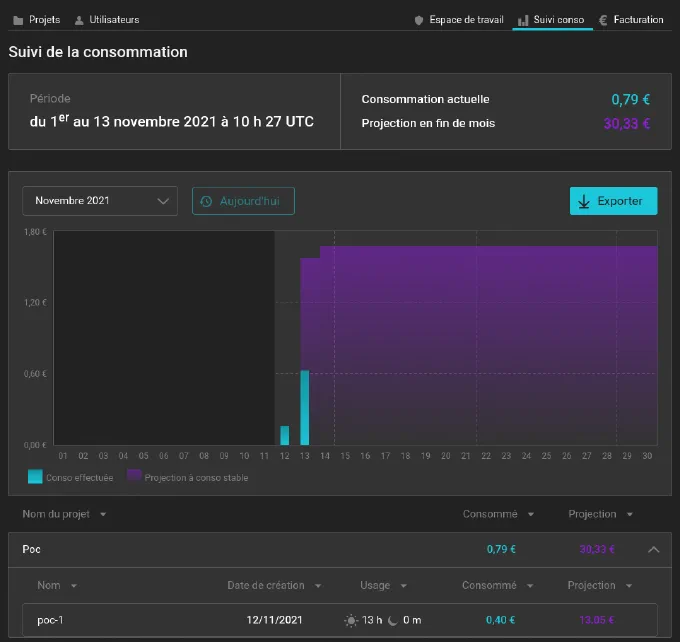Open the Utilisateurs tab

click(x=107, y=20)
